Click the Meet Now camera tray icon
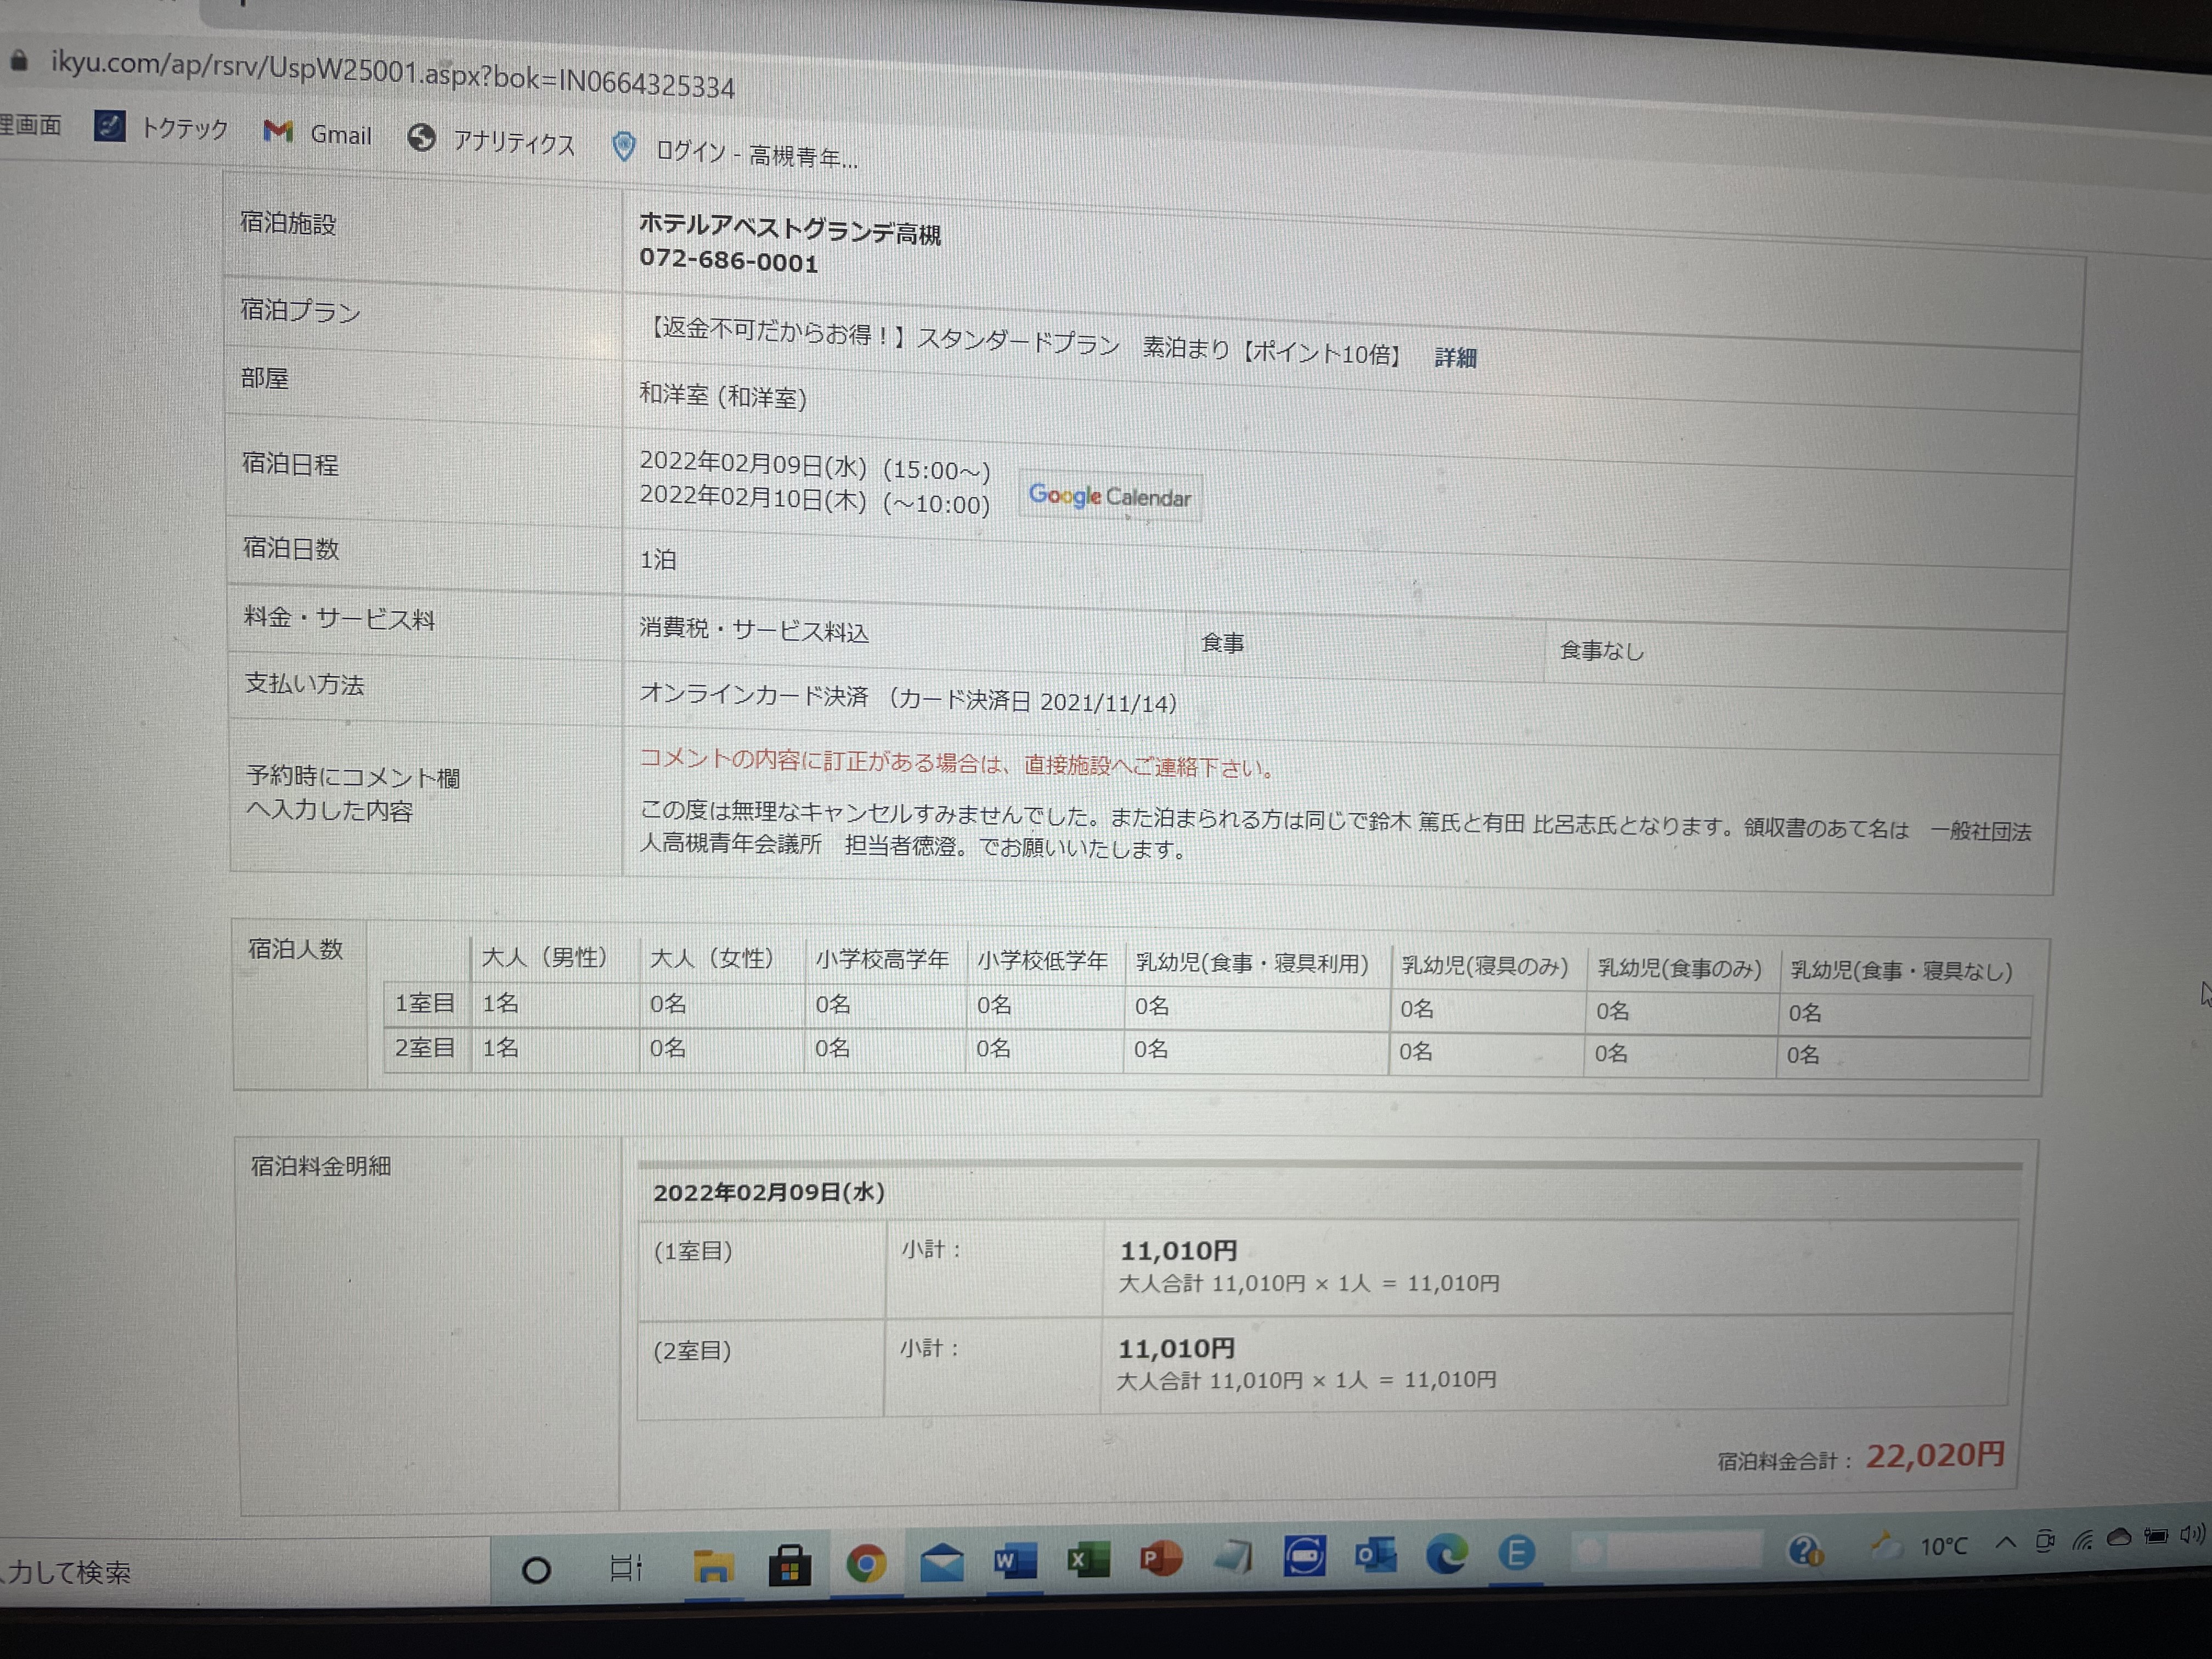Screen dimensions: 2212x1659 pos(2045,1541)
